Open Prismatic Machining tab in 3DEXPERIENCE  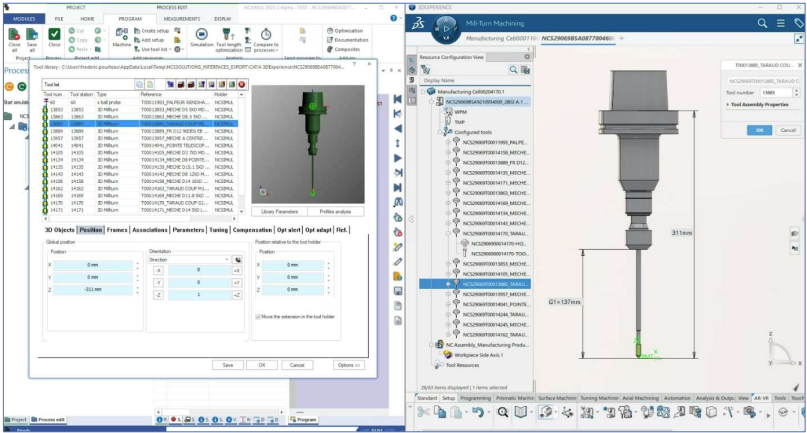pos(515,398)
